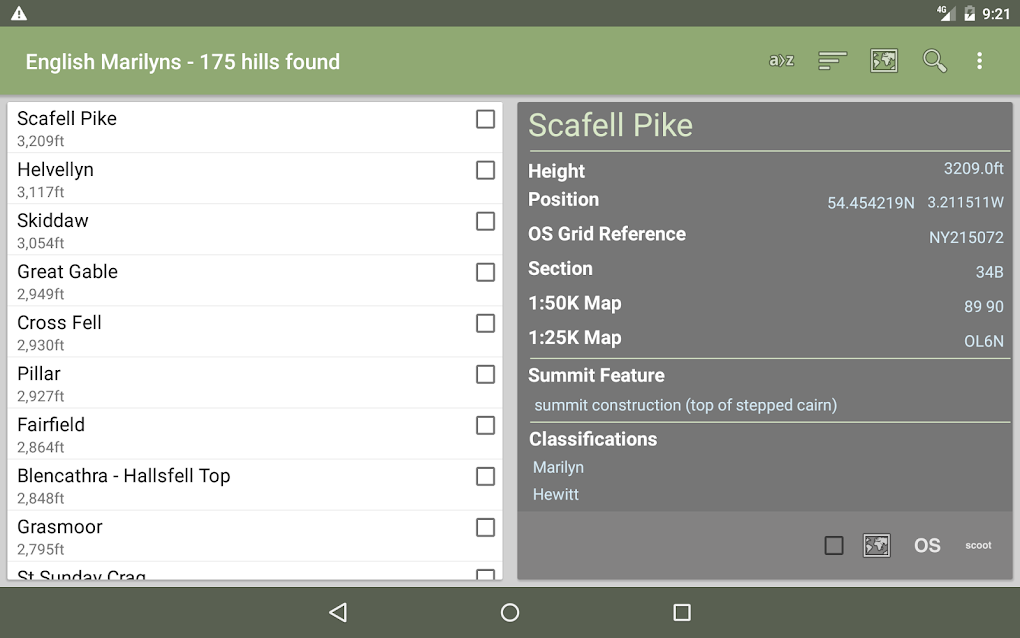
Task: Click the map icon in the Scafell Pike panel
Action: pos(877,545)
